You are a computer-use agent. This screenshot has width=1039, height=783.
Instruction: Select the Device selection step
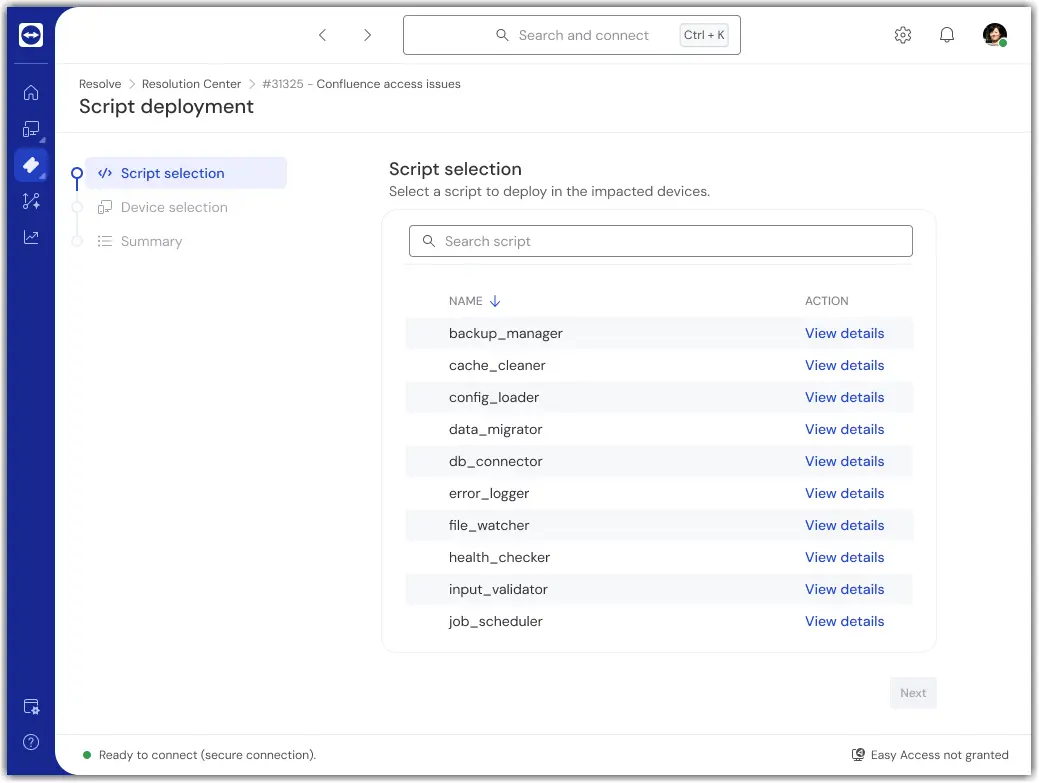(174, 207)
